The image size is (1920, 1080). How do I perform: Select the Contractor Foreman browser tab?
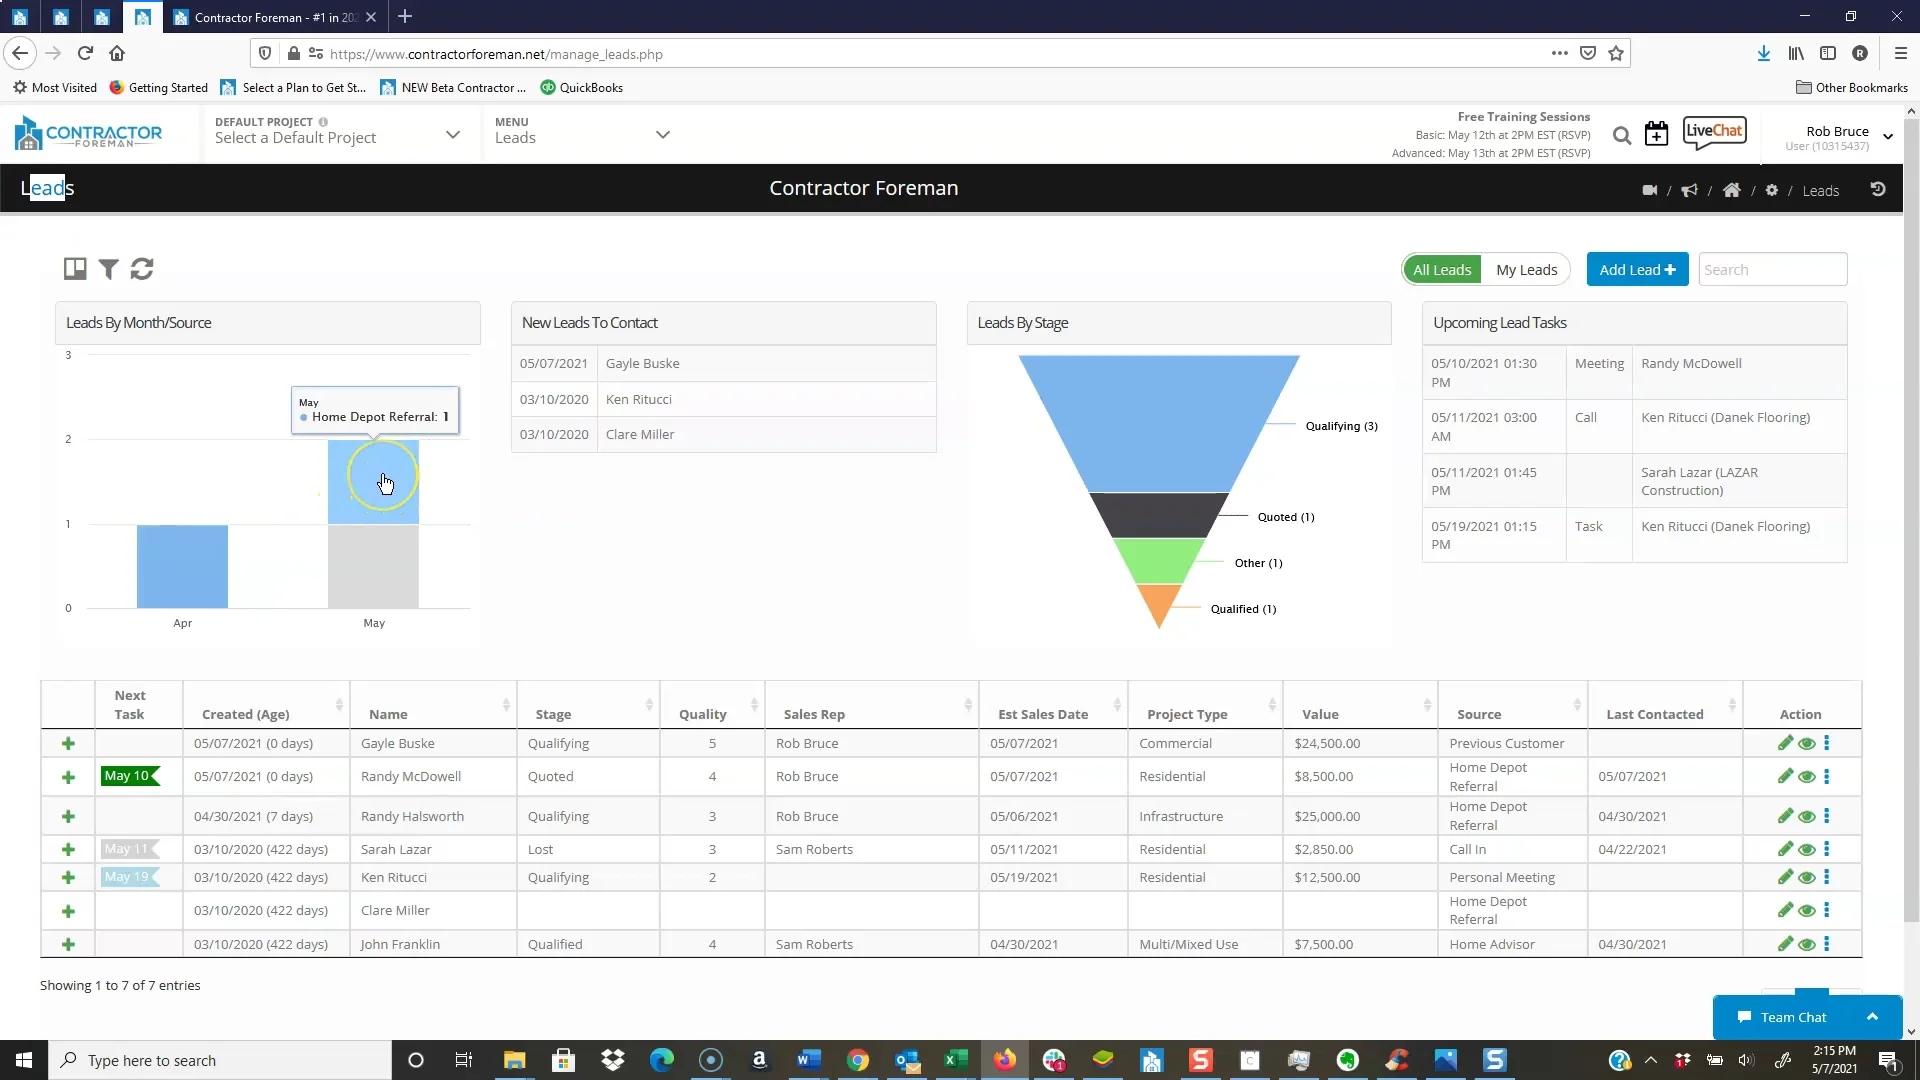pyautogui.click(x=275, y=17)
